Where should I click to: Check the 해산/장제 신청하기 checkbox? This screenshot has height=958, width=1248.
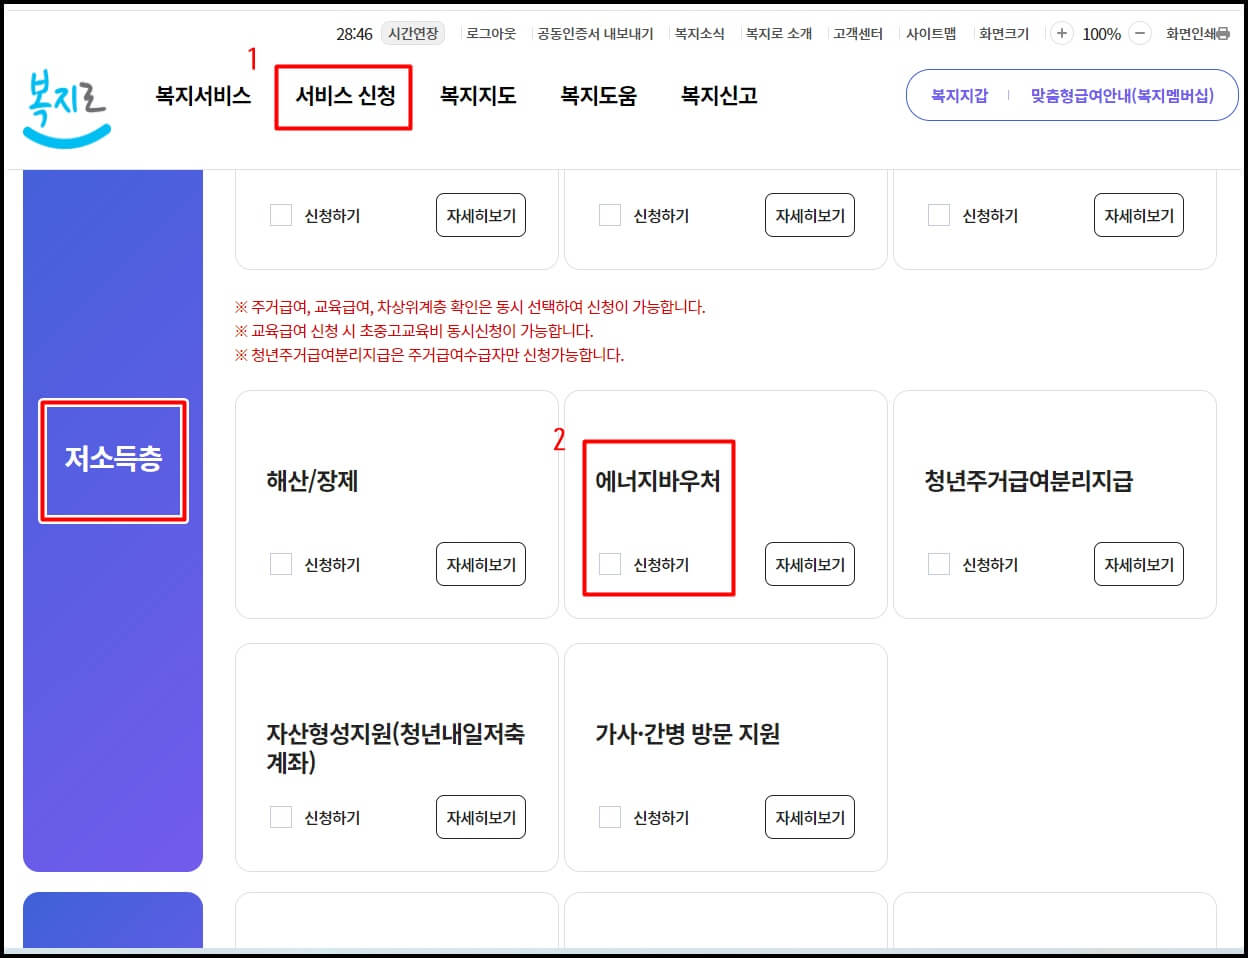point(281,564)
